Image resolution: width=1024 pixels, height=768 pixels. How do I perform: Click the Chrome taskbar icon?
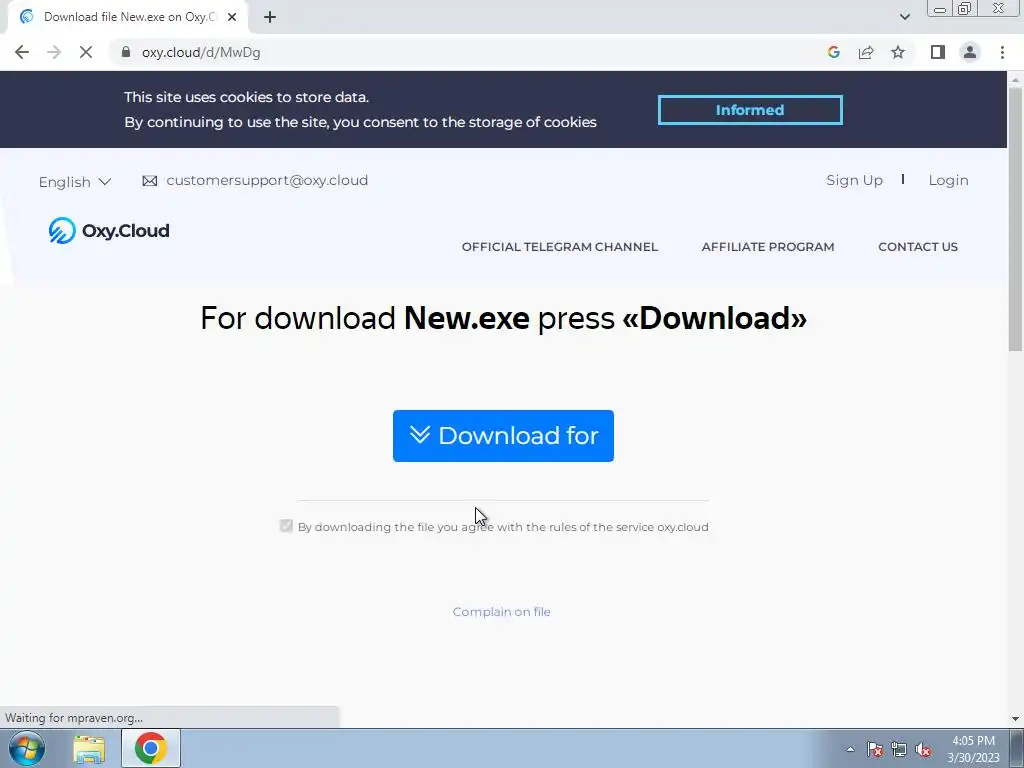151,748
